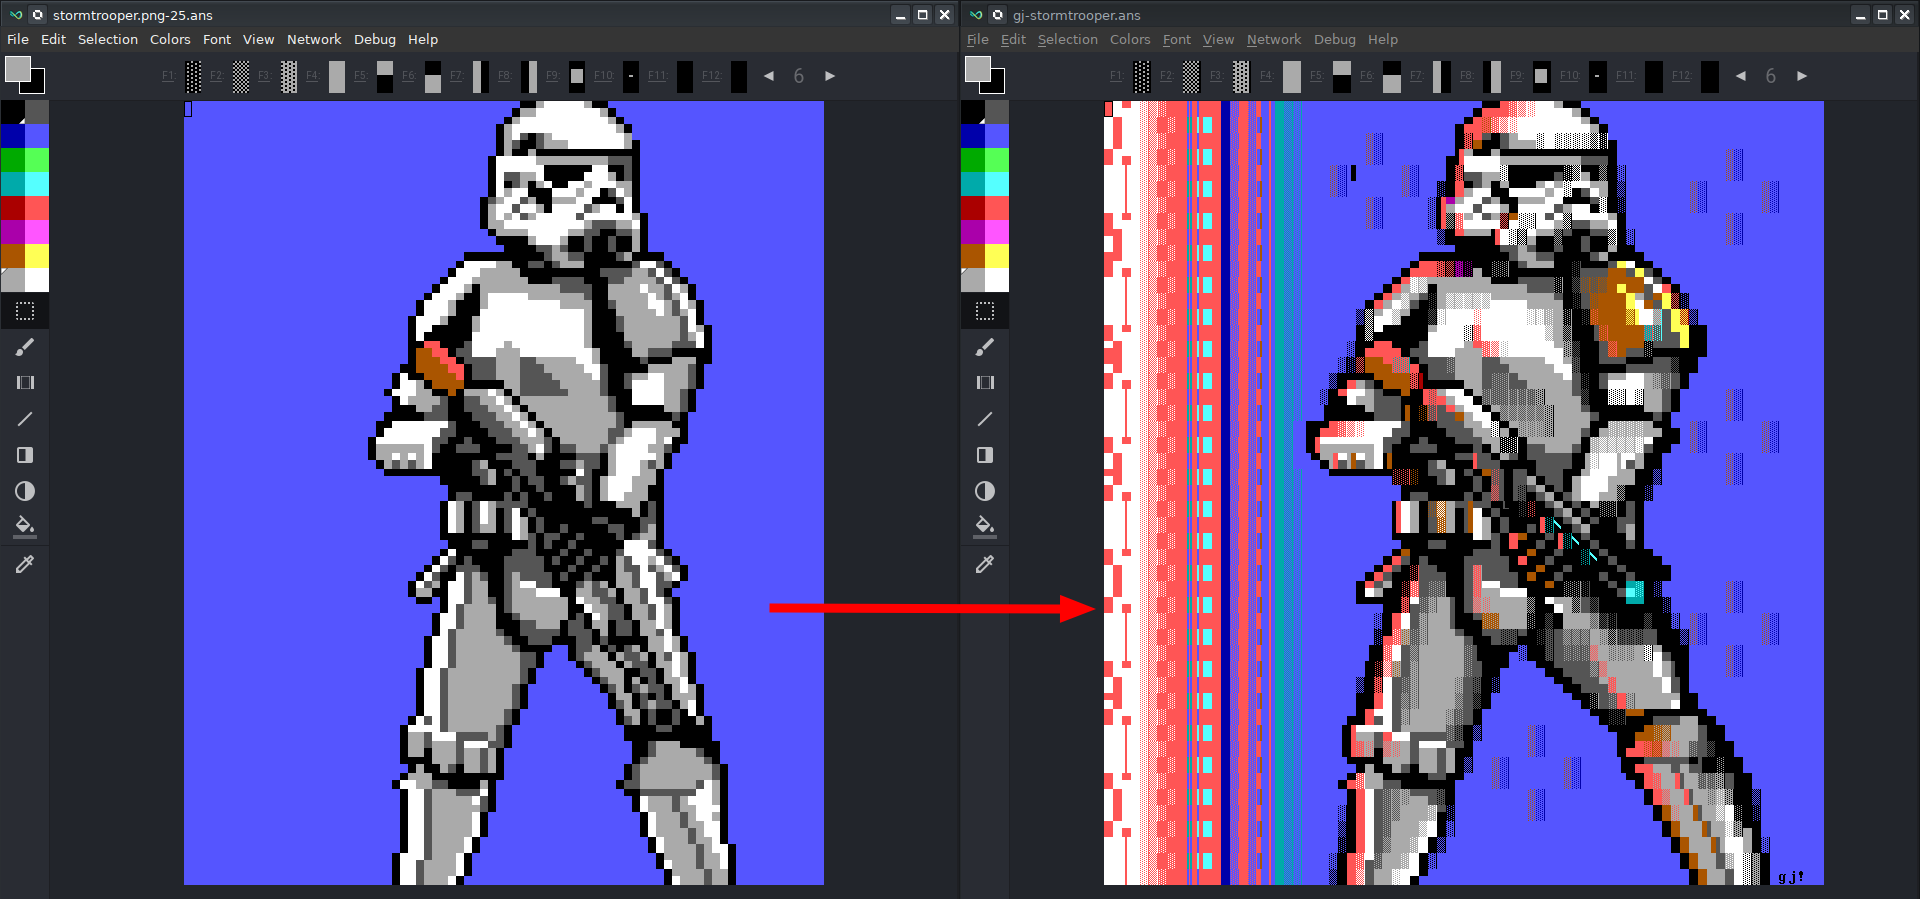This screenshot has width=1920, height=899.
Task: Click foreground/background color indicator in left window
Action: 25,75
